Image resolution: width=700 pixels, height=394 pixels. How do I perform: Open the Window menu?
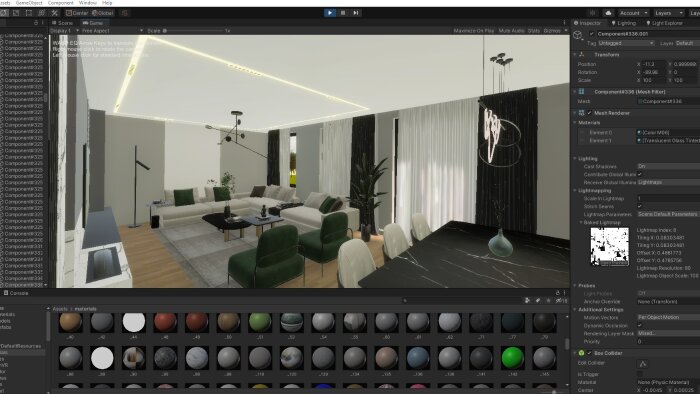pyautogui.click(x=88, y=3)
